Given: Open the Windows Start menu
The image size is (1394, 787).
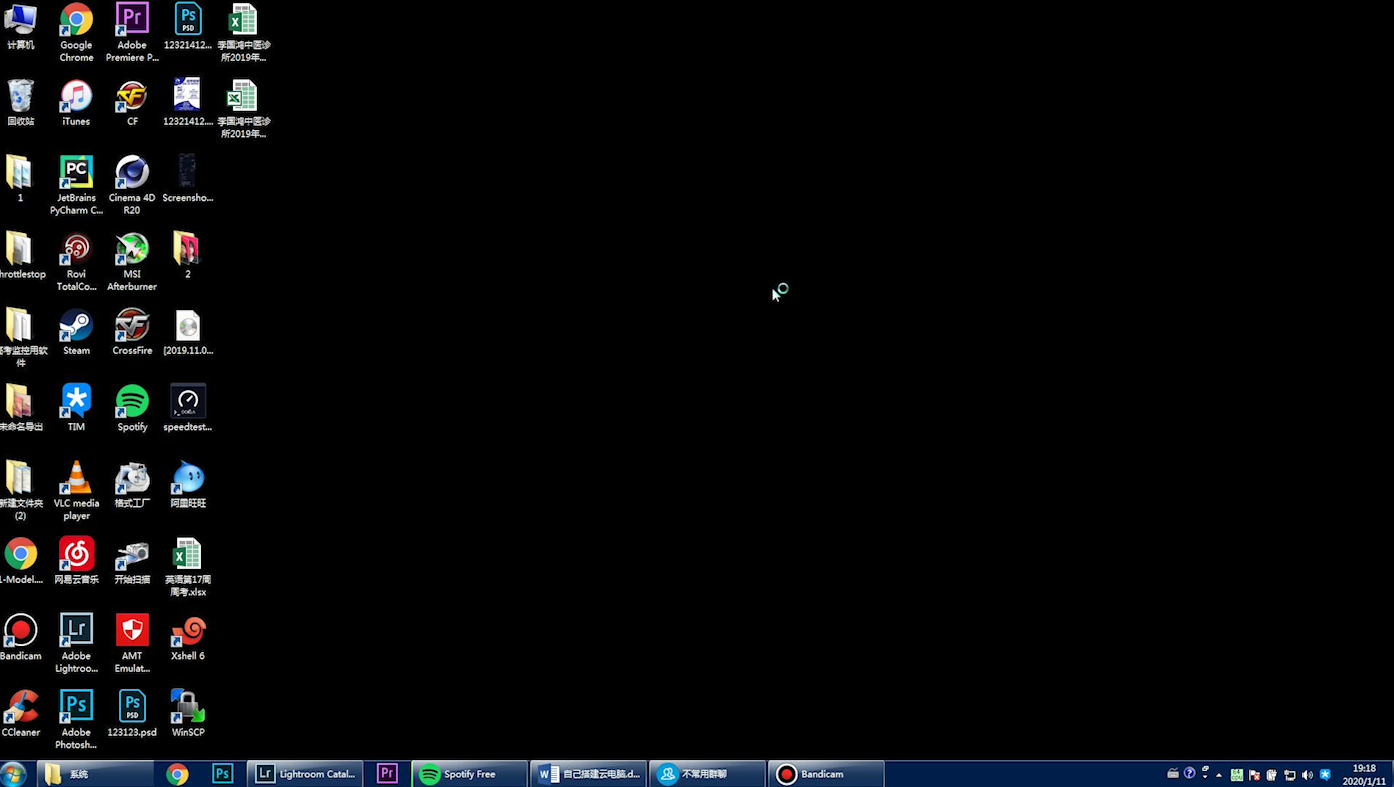Looking at the screenshot, I should pos(14,774).
